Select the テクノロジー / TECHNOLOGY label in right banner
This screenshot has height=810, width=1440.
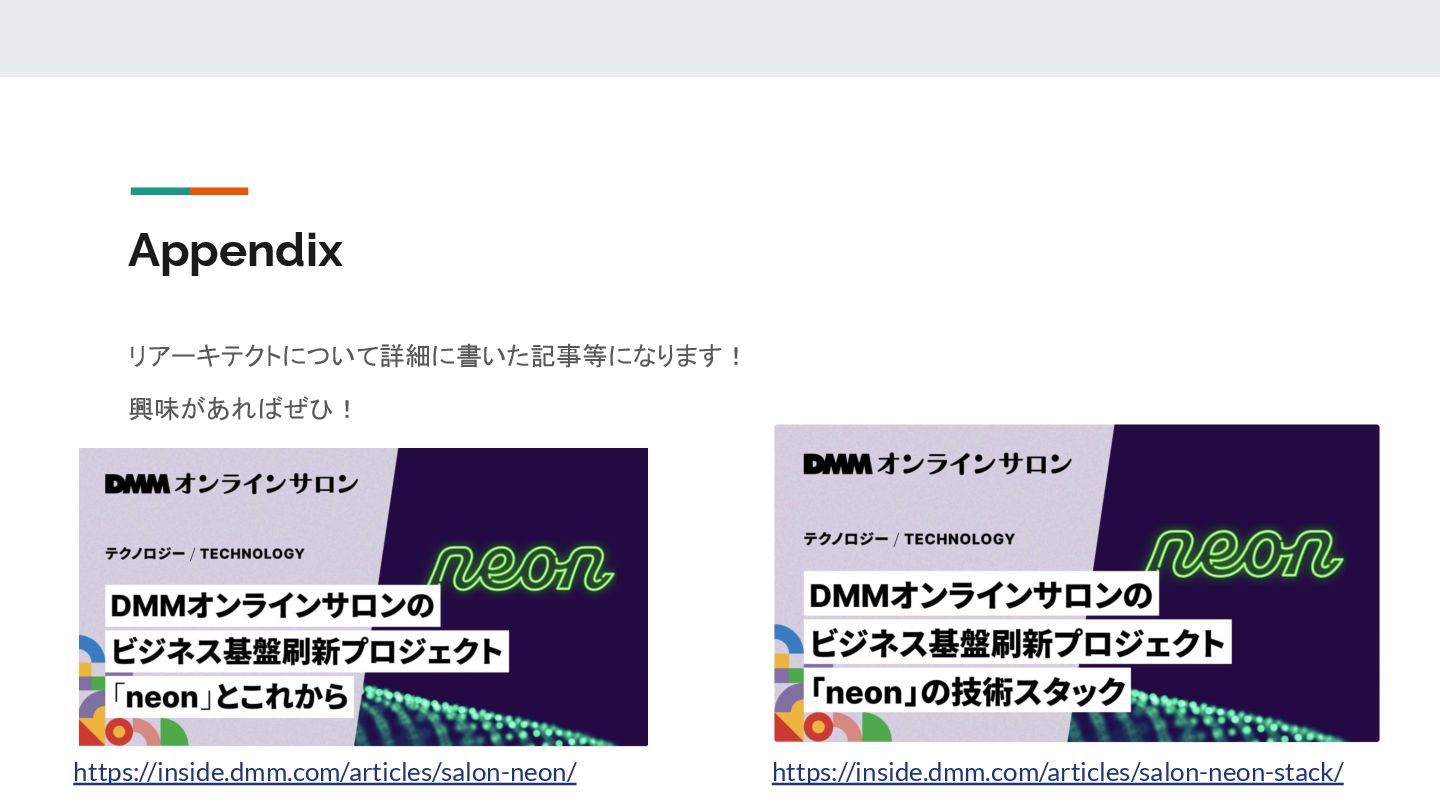909,539
